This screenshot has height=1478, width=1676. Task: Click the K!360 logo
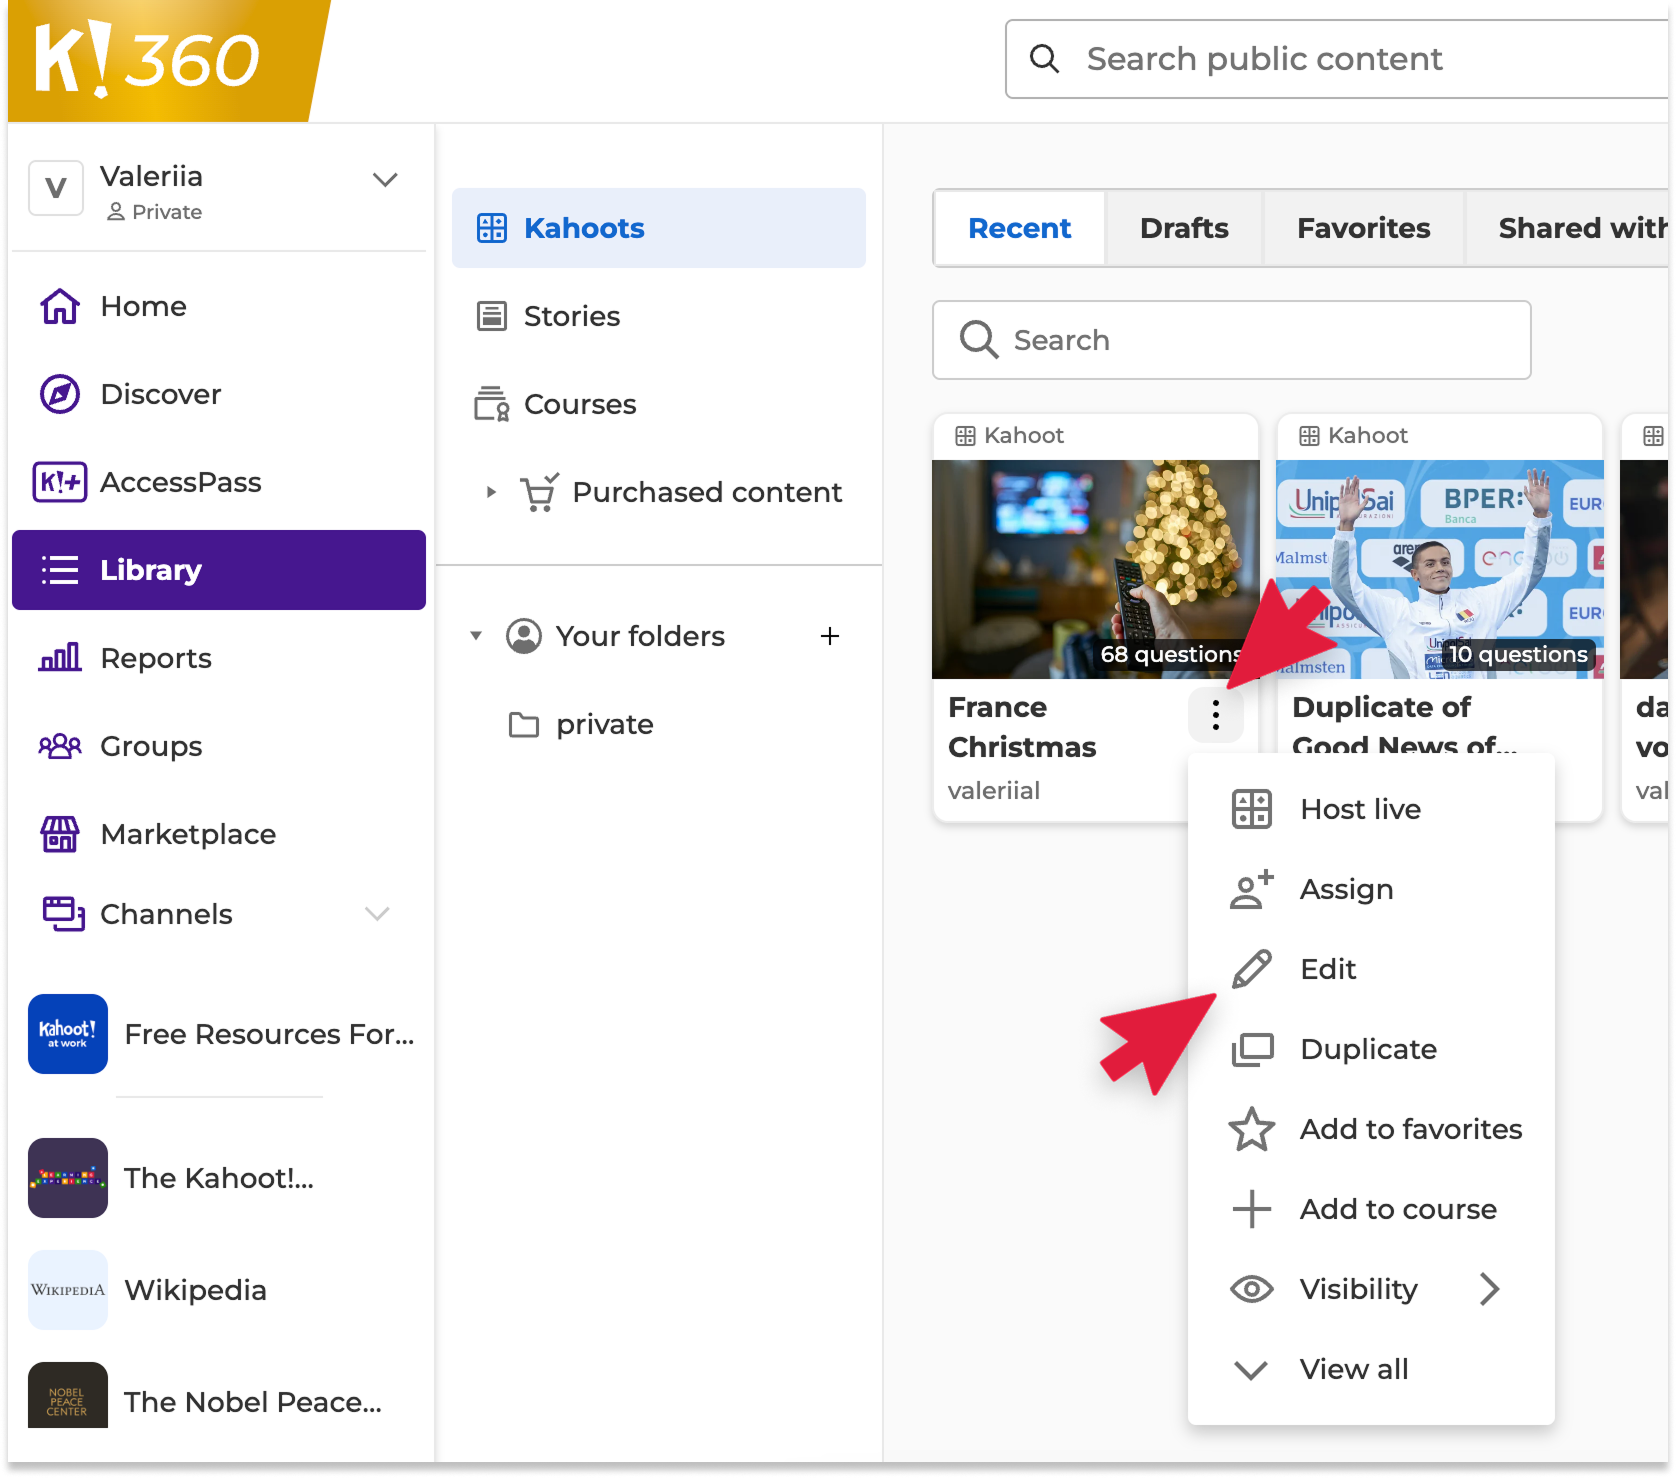pyautogui.click(x=150, y=60)
